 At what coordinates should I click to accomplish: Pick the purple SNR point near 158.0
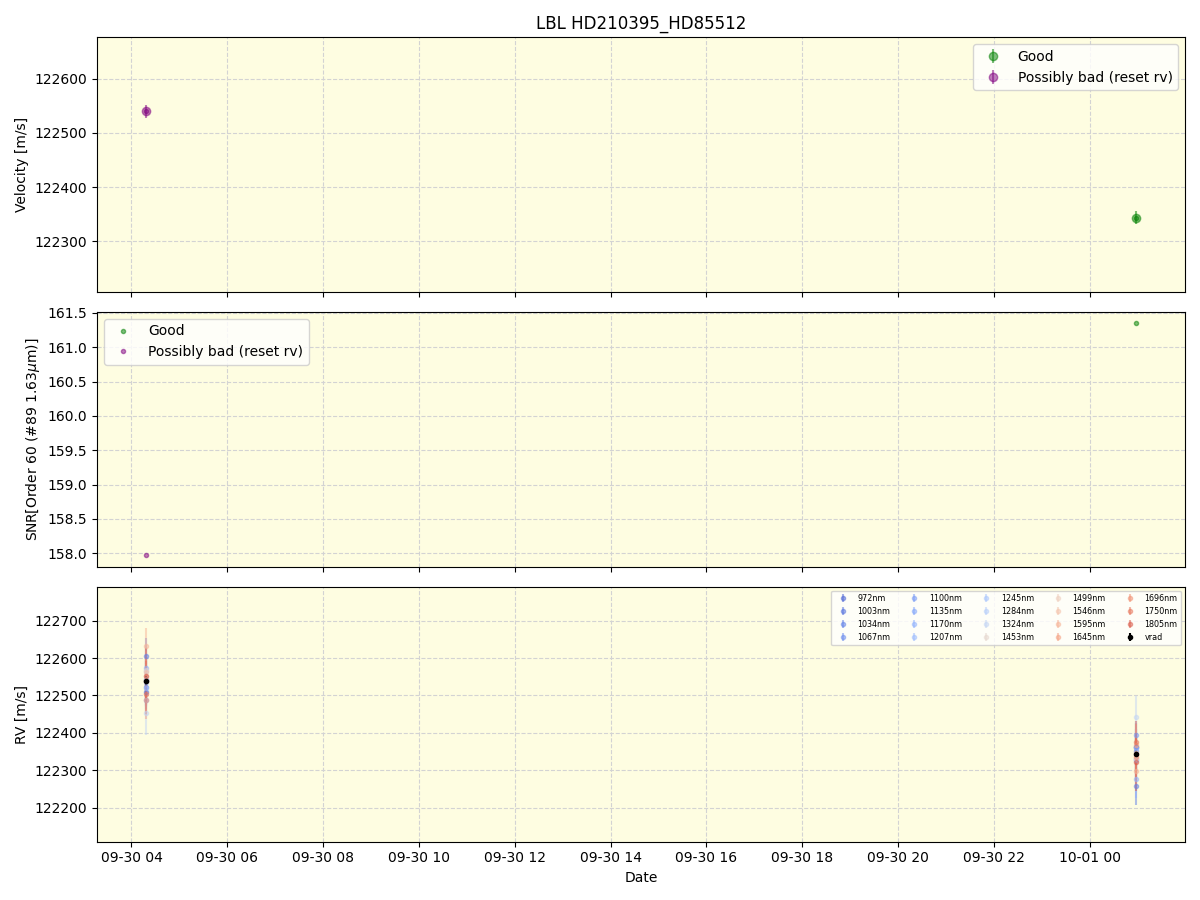point(146,555)
